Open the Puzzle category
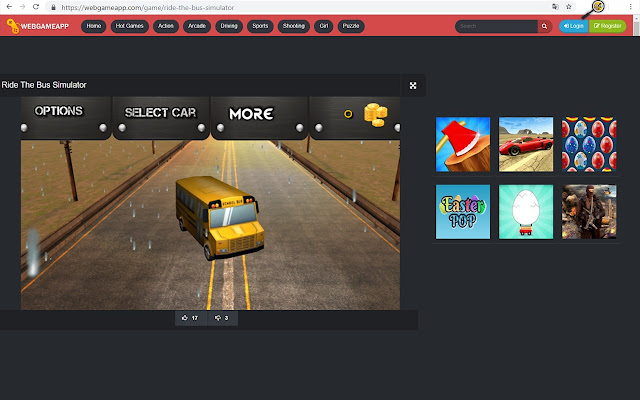This screenshot has width=640, height=400. point(351,26)
